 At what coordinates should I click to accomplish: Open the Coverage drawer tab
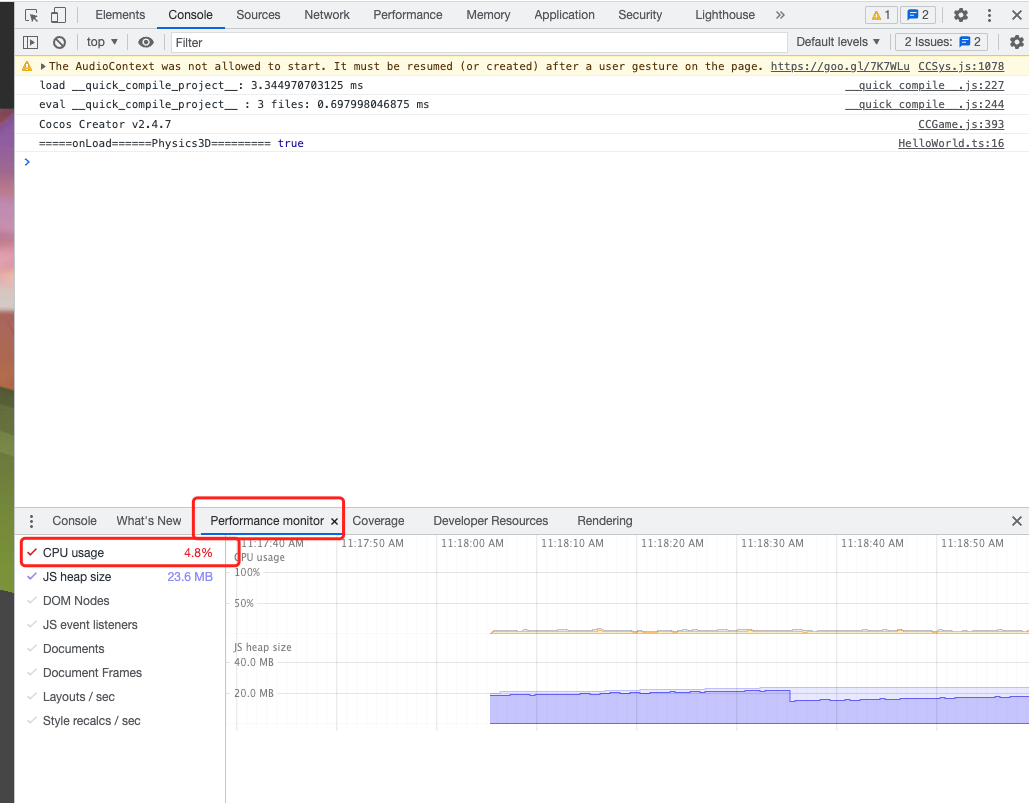pyautogui.click(x=378, y=521)
